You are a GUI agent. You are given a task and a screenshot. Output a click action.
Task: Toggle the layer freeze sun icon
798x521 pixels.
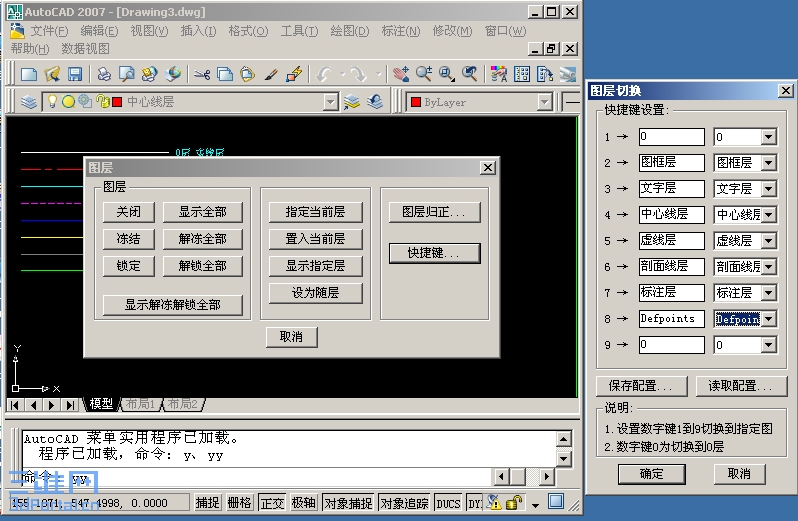tap(68, 102)
